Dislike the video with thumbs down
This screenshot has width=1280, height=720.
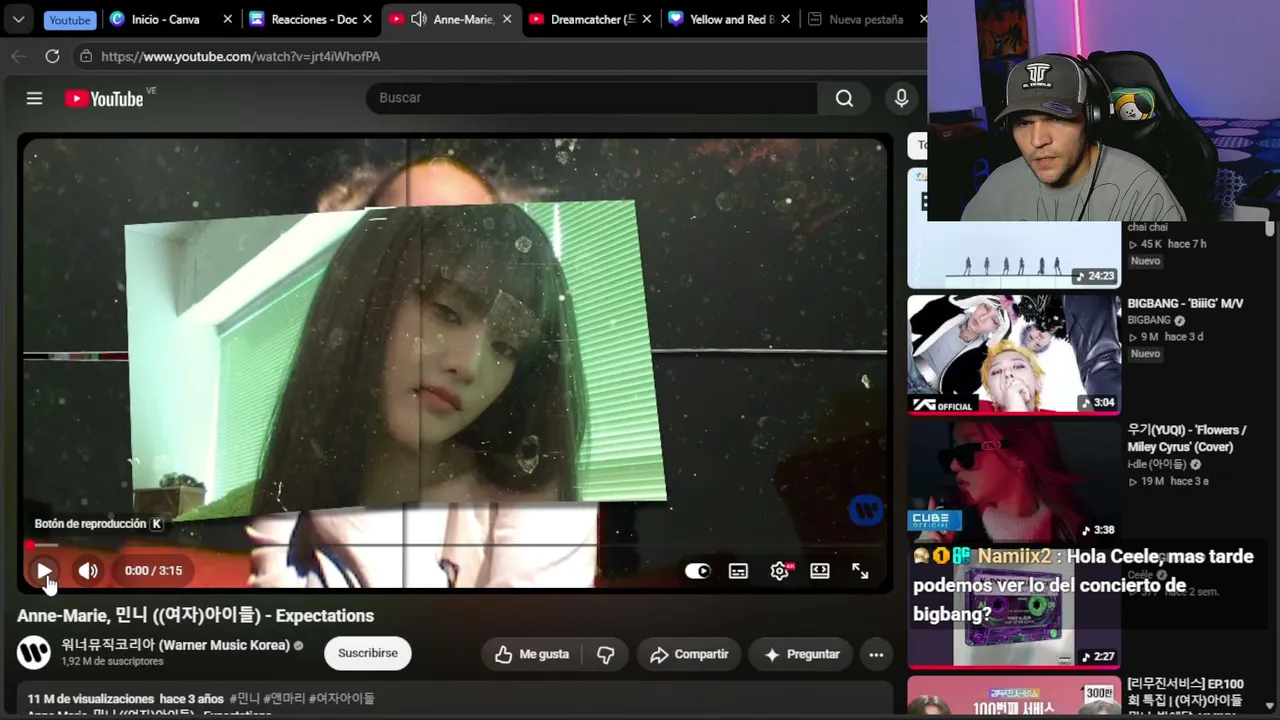tap(606, 654)
